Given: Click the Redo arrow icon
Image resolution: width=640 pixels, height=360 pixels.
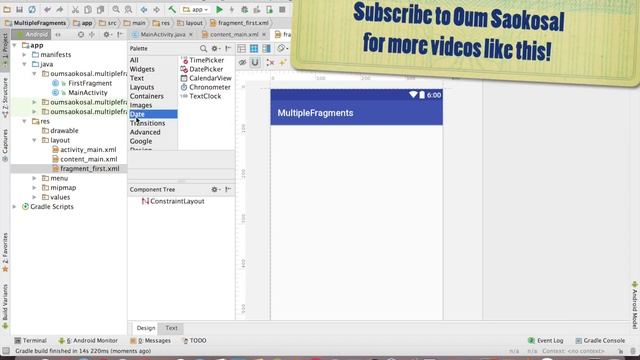Looking at the screenshot, I should pyautogui.click(x=60, y=9).
